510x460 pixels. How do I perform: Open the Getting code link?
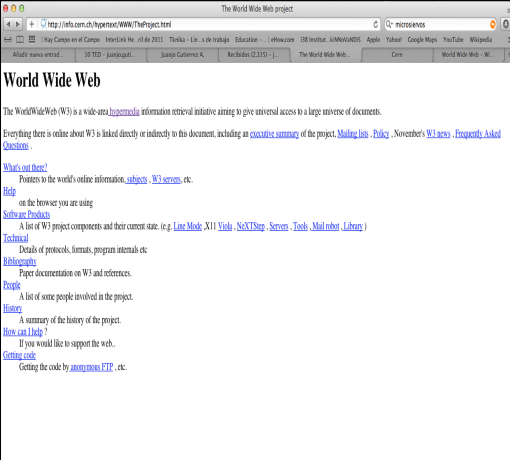click(19, 355)
